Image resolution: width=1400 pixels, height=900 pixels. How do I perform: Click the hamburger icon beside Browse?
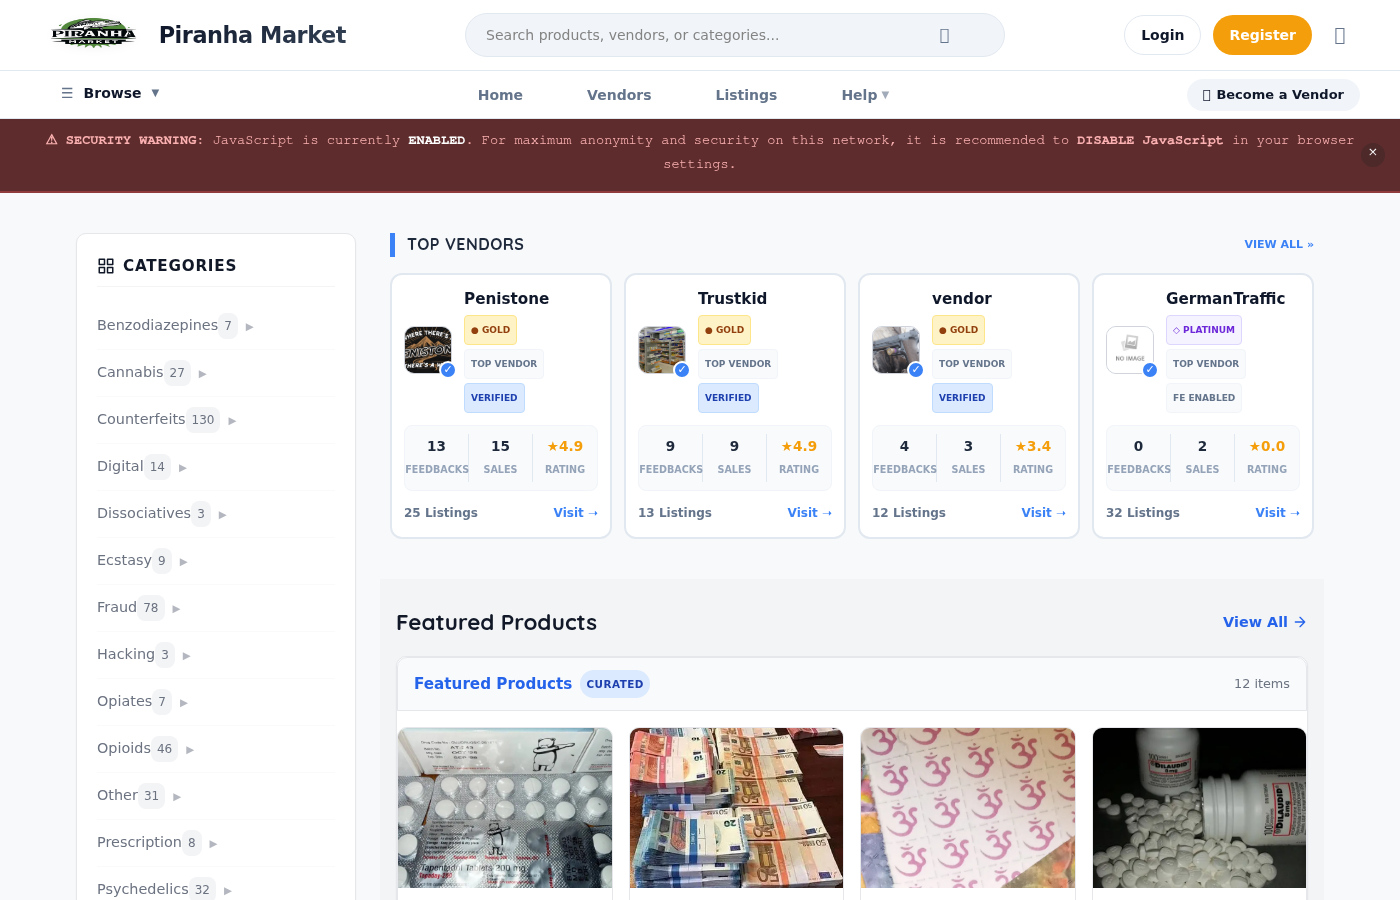67,93
